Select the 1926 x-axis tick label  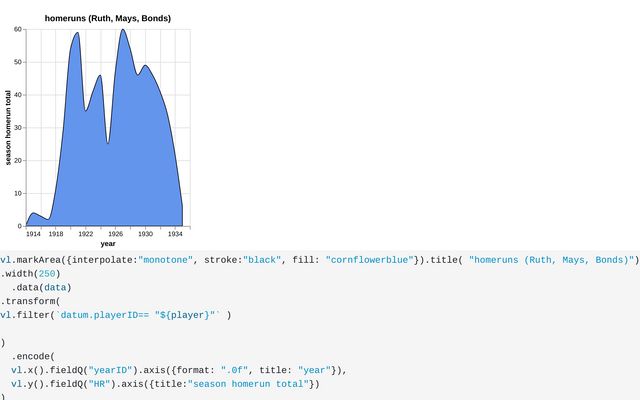pyautogui.click(x=116, y=234)
